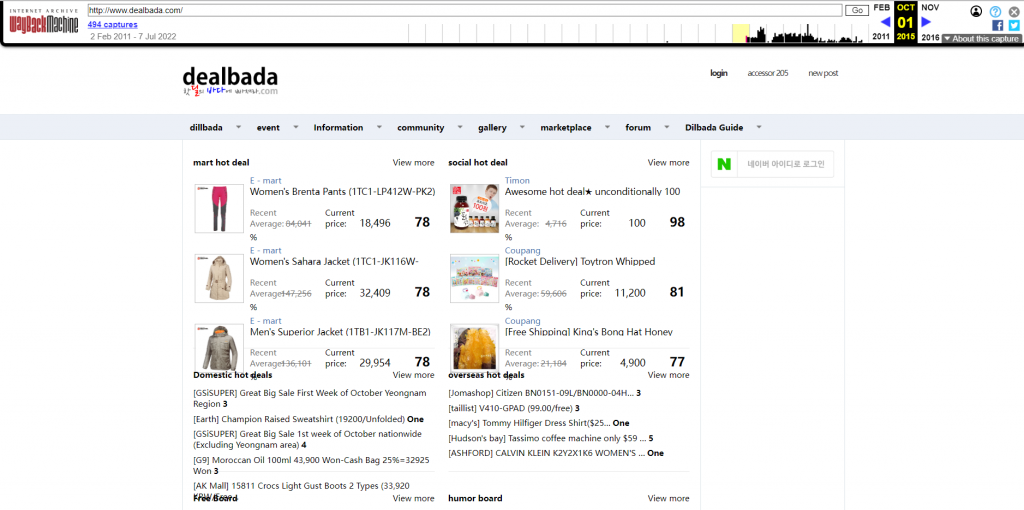Open the community menu
1024x510 pixels.
421,127
